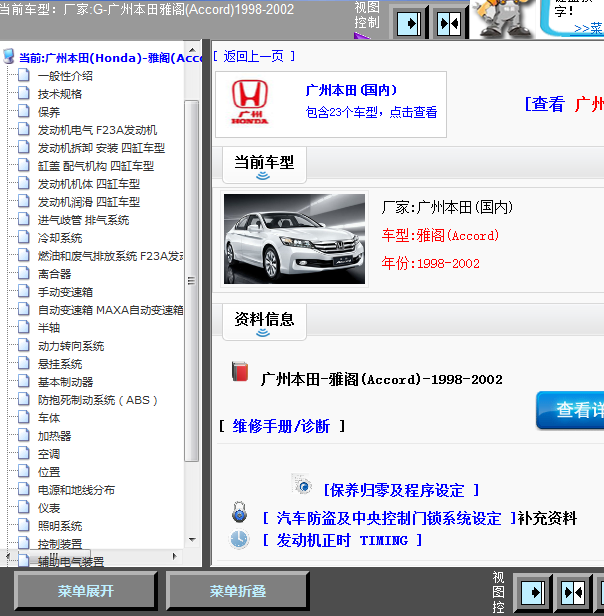Click the wave chevron under 资料信息 tab

click(263, 333)
